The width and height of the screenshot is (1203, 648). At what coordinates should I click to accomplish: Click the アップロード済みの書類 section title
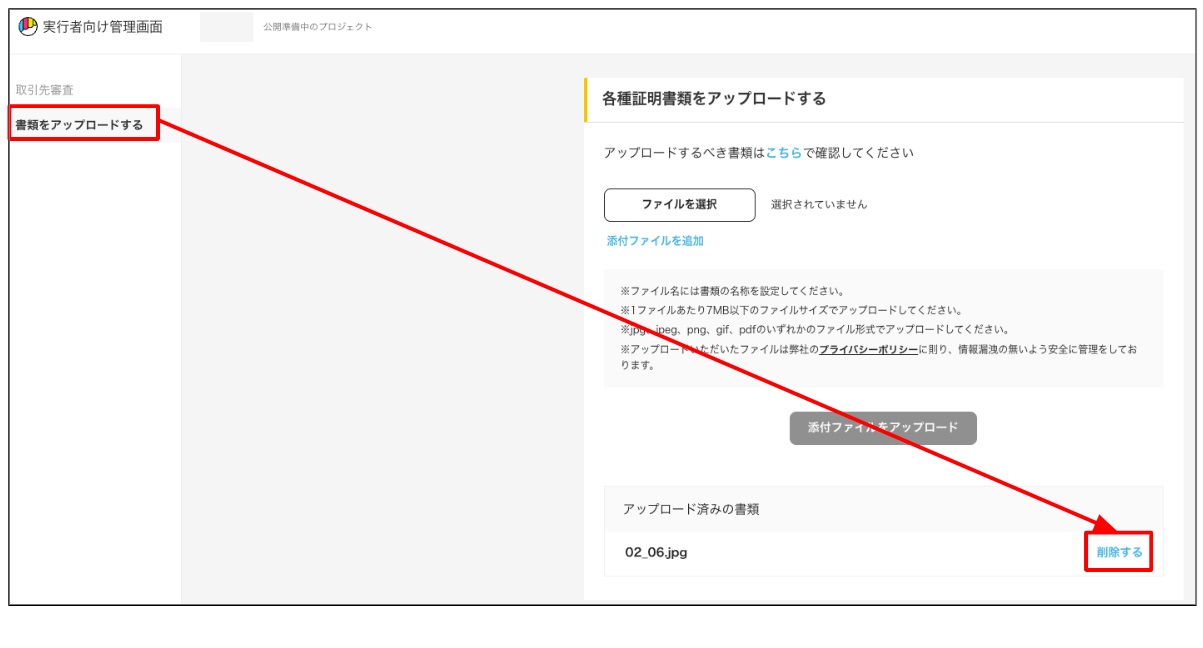(691, 509)
